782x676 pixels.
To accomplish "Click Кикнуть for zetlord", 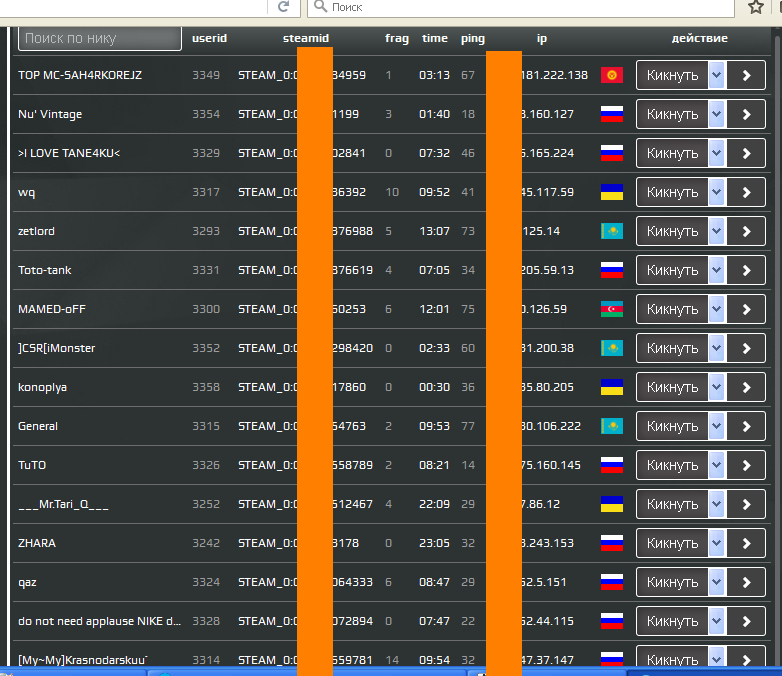I will [x=672, y=231].
